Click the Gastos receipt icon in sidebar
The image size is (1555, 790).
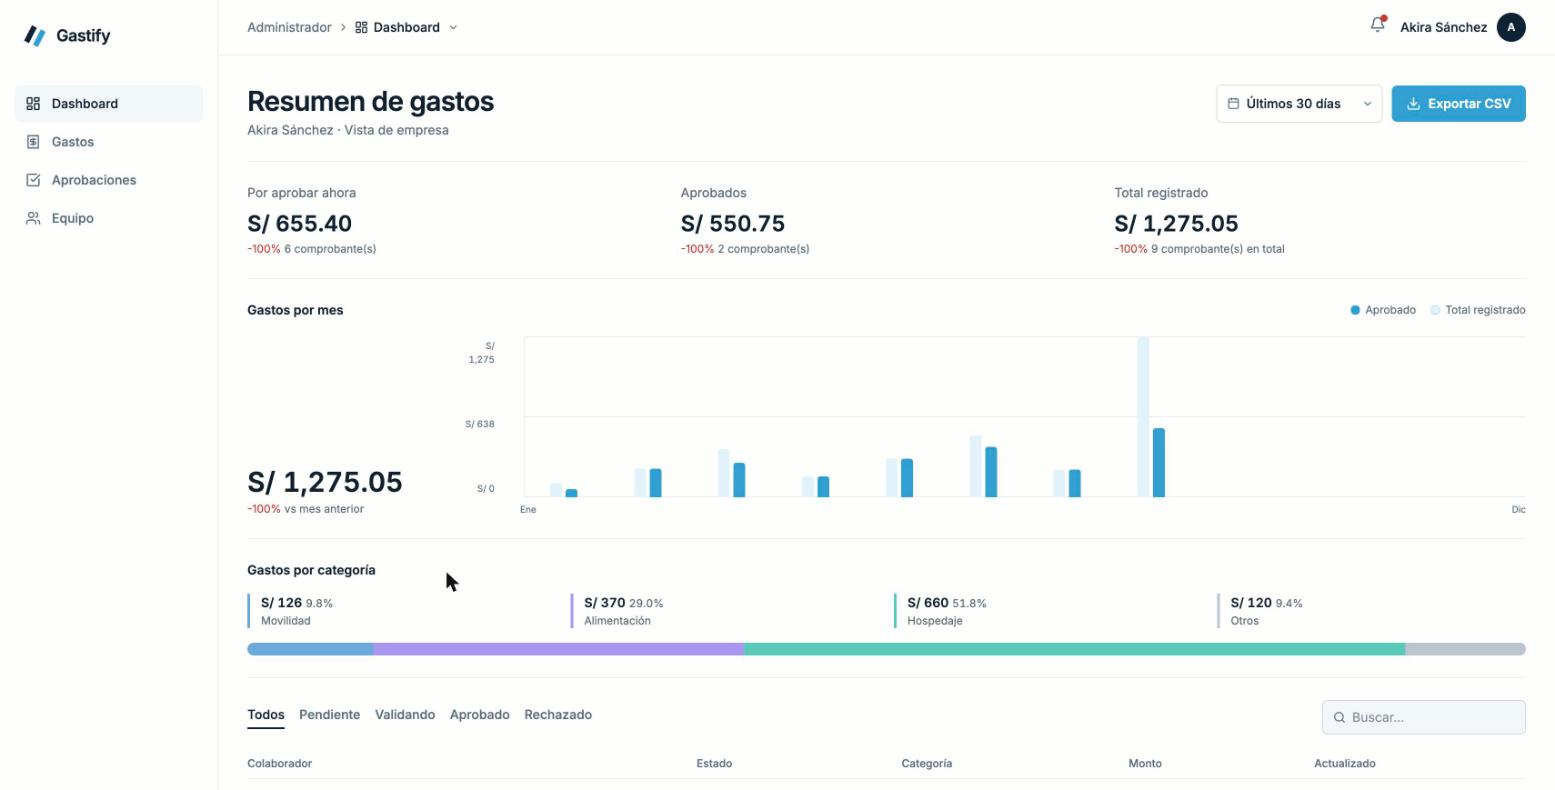tap(33, 142)
